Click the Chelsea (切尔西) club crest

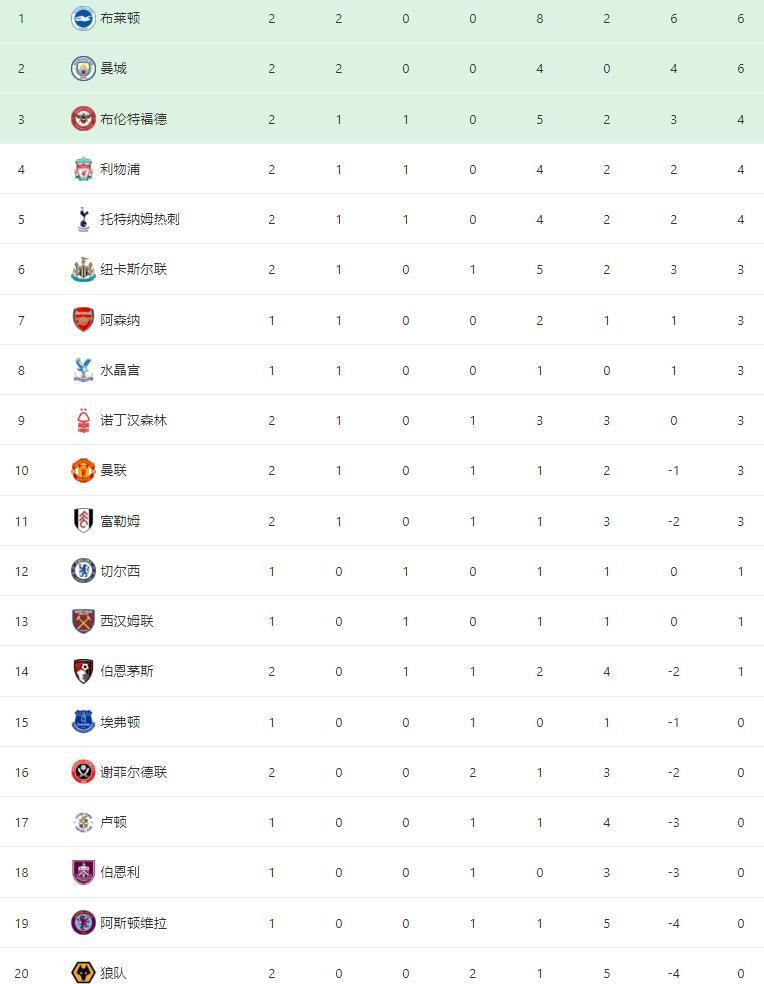tap(83, 571)
